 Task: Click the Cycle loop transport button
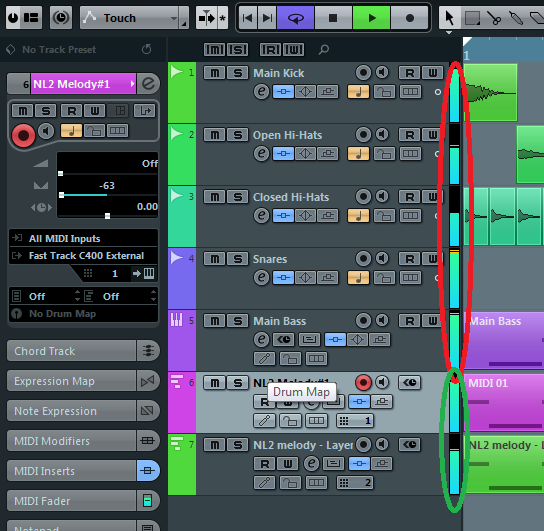point(296,18)
